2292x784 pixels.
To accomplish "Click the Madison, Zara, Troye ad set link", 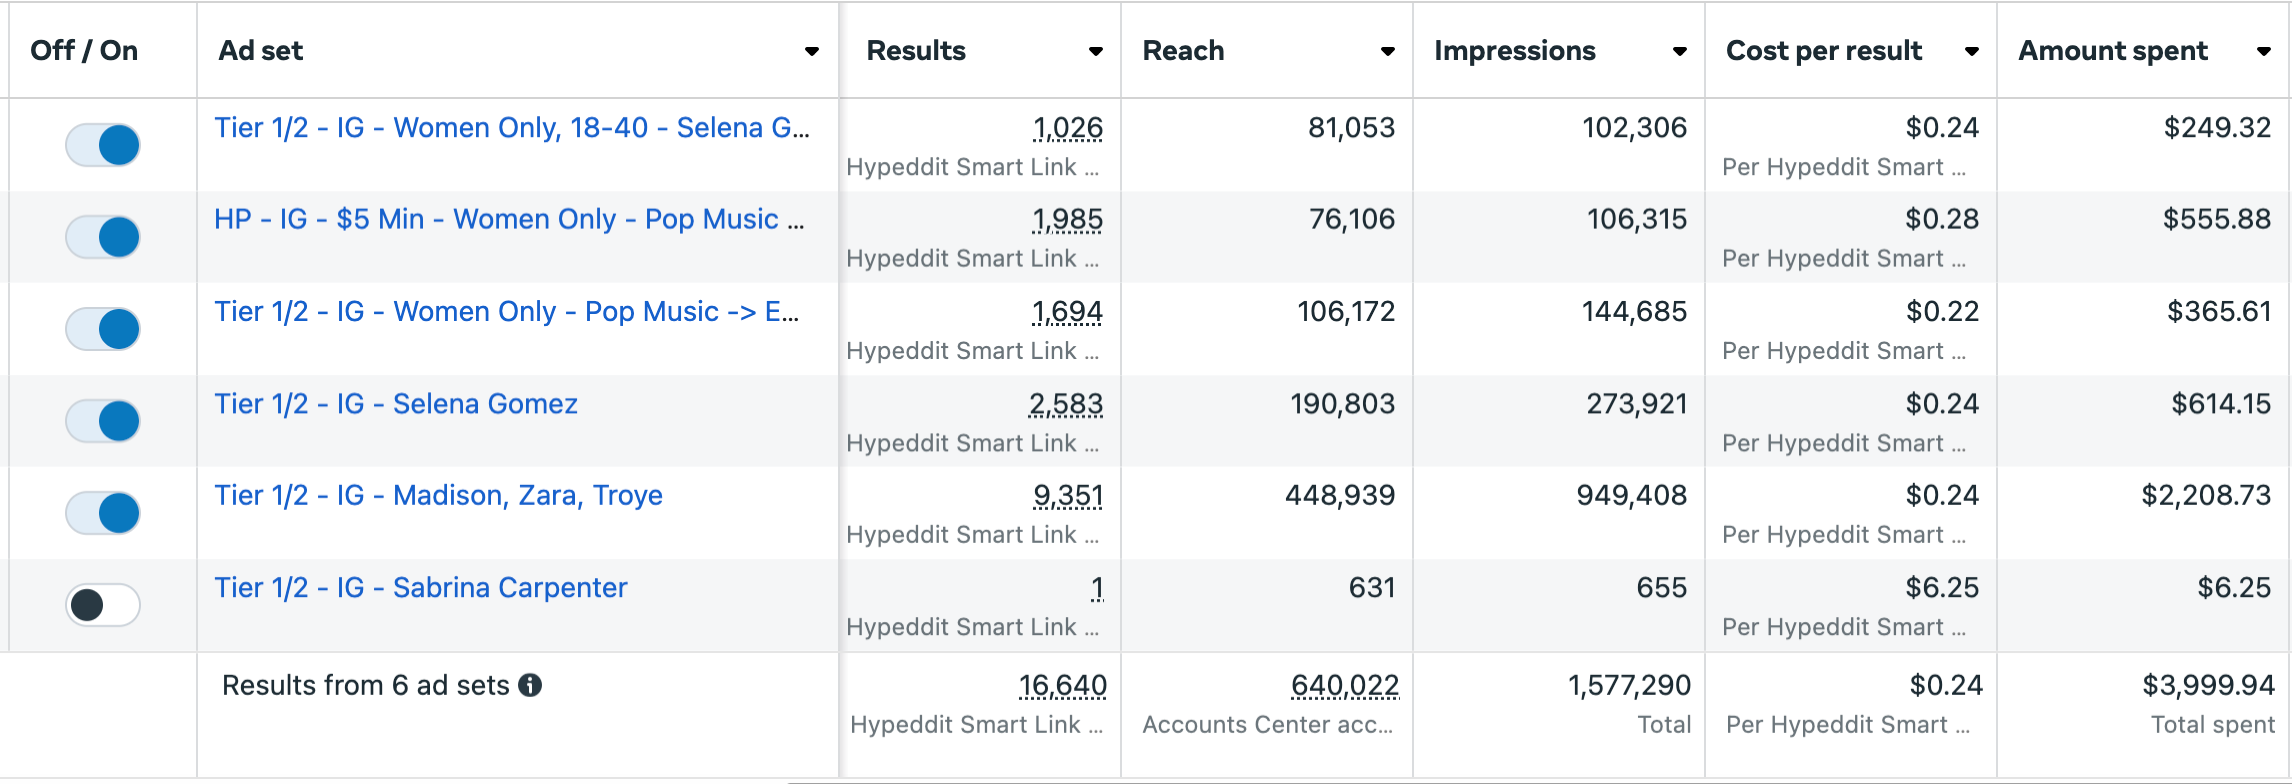I will pos(438,496).
